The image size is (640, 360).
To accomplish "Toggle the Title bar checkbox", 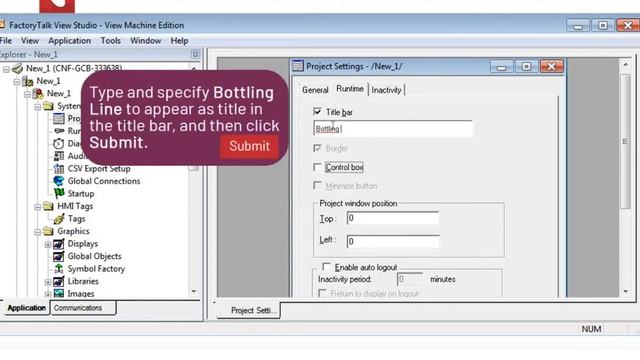I will coord(317,111).
